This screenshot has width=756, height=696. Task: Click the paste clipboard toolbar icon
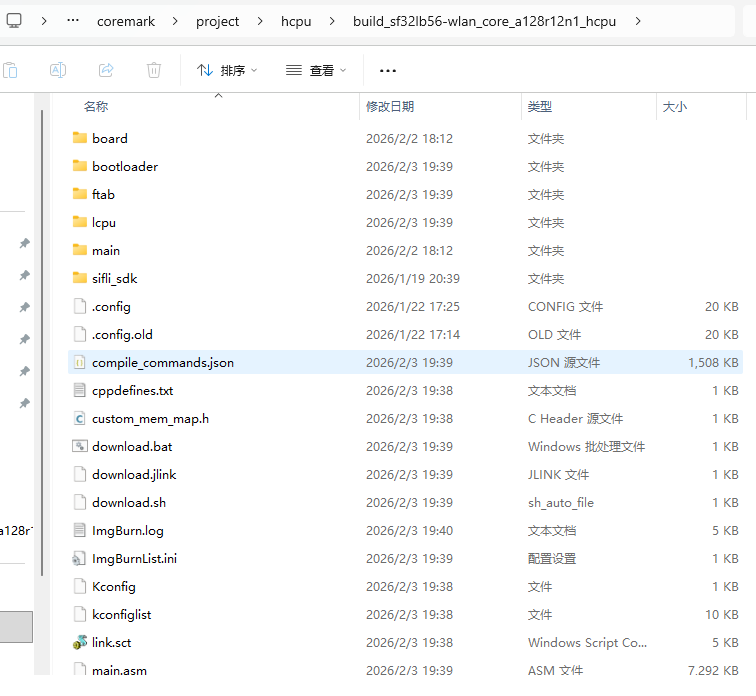10,70
